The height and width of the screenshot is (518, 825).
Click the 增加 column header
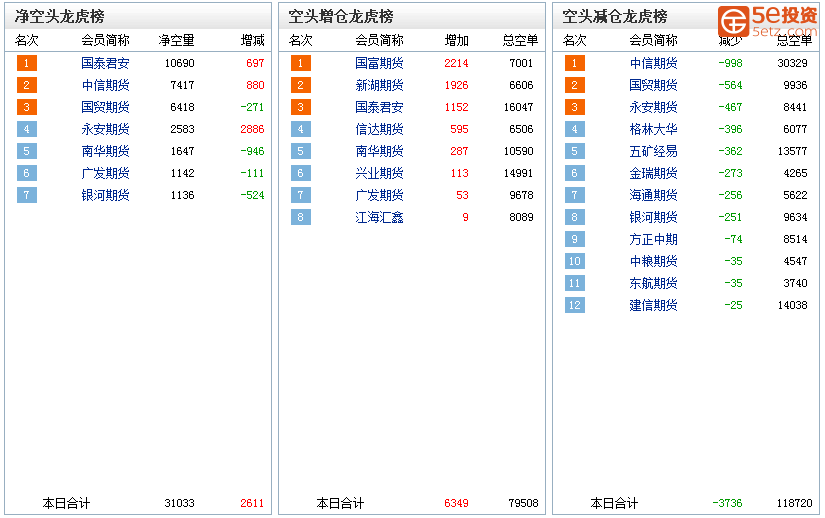pos(457,40)
